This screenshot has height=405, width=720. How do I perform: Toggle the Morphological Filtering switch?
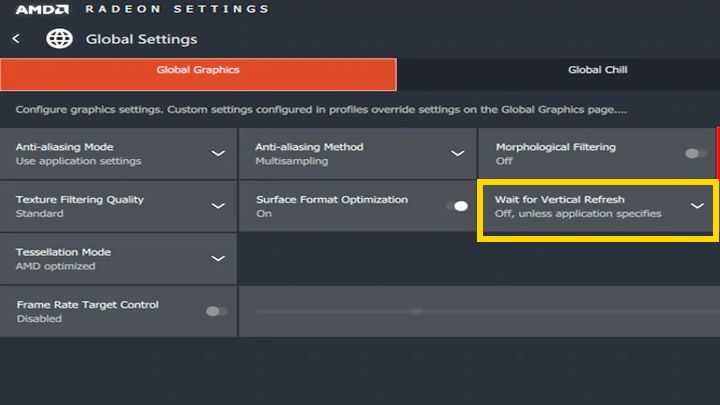click(695, 153)
